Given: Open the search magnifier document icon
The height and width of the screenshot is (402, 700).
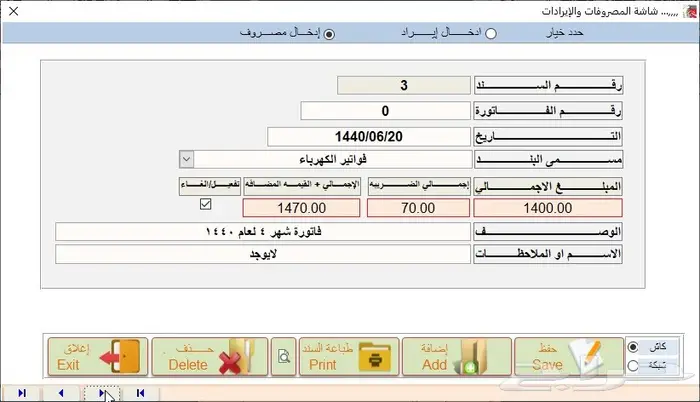Looking at the screenshot, I should pyautogui.click(x=284, y=356).
